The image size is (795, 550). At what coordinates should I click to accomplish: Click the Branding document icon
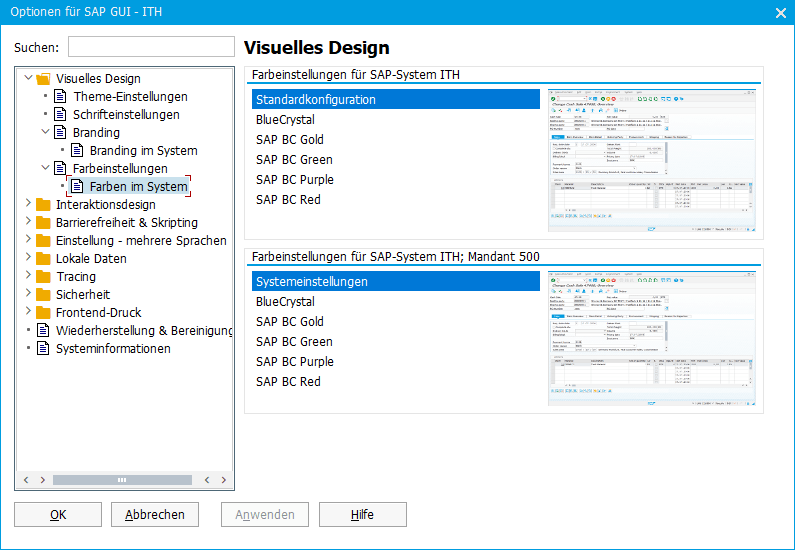pos(60,132)
